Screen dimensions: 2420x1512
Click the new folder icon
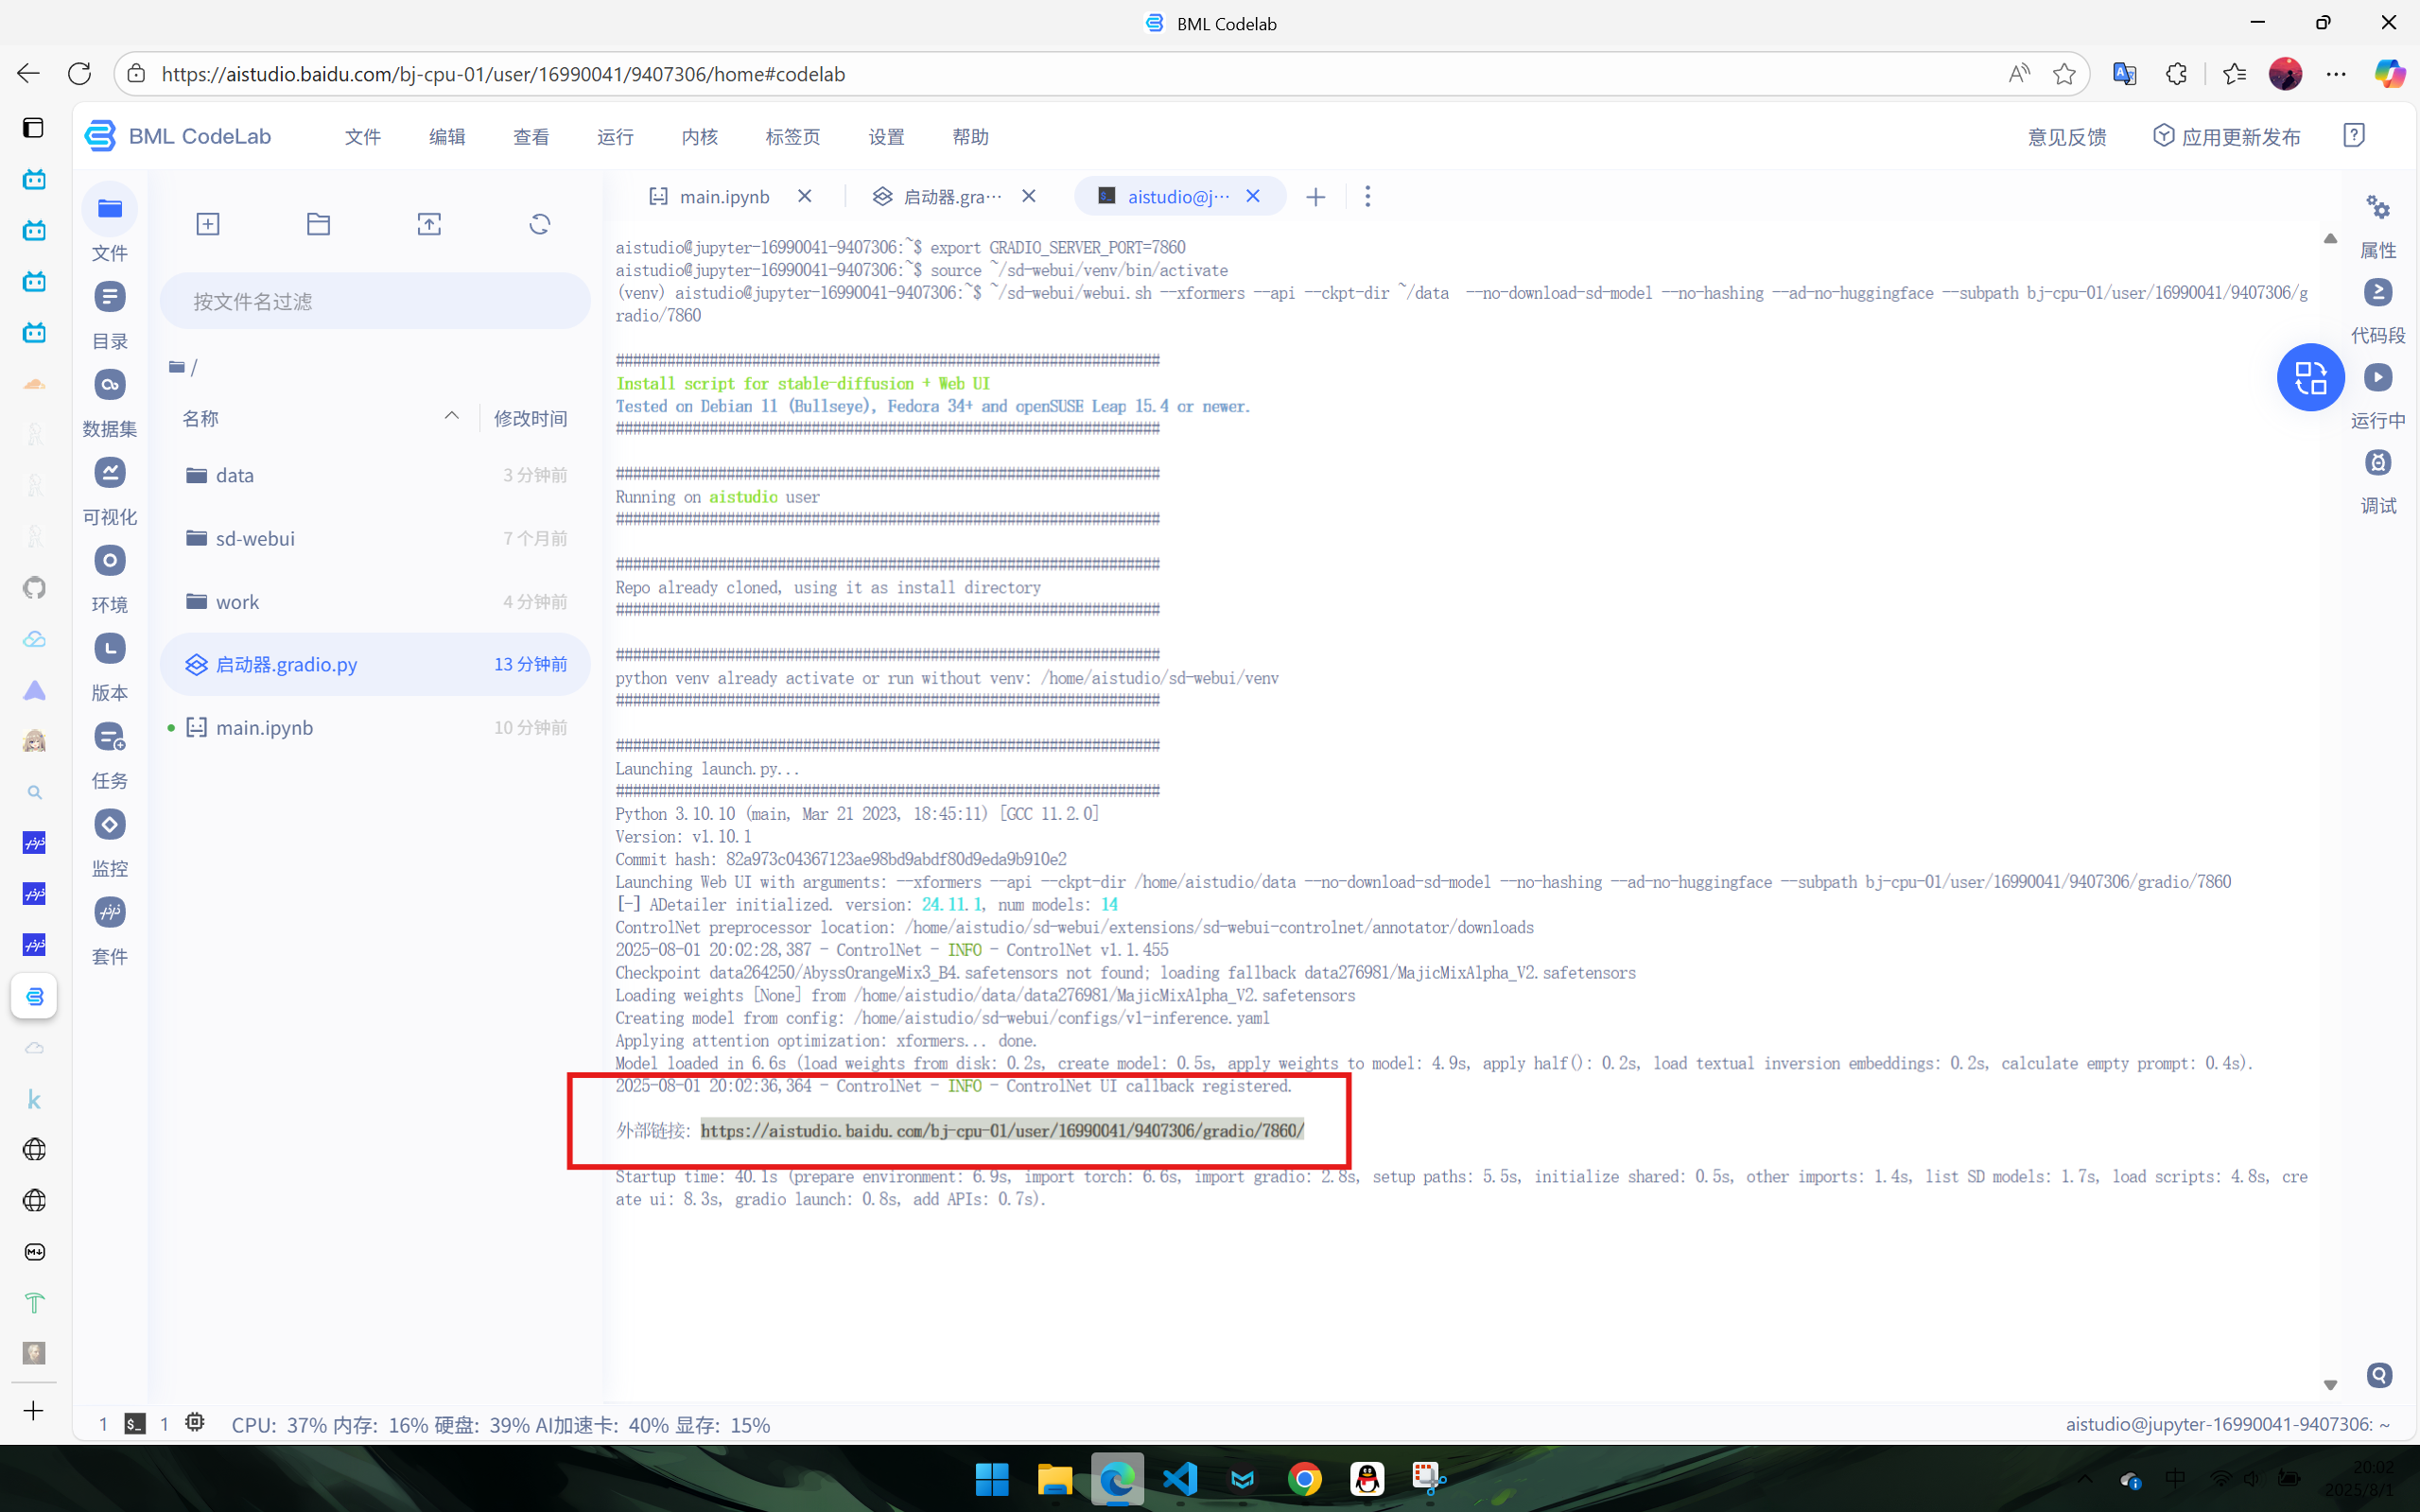point(318,224)
